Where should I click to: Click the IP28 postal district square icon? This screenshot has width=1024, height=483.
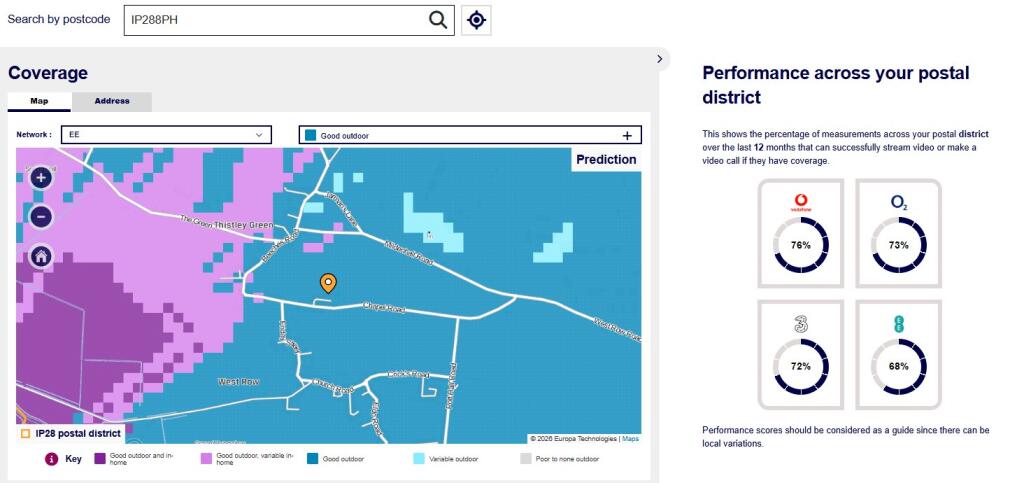click(x=25, y=433)
